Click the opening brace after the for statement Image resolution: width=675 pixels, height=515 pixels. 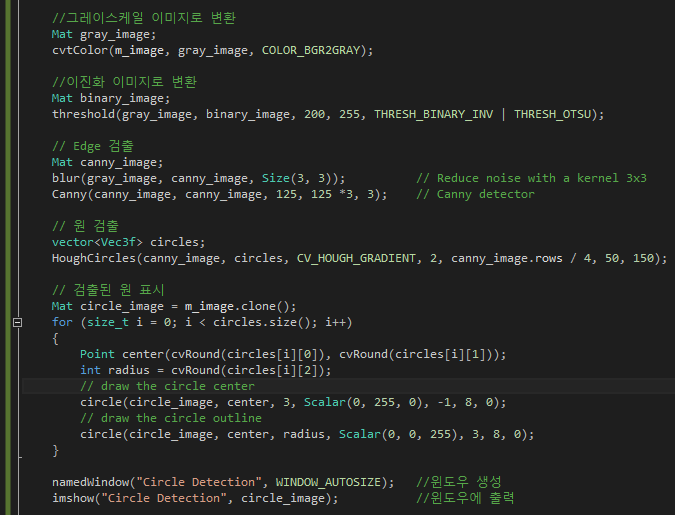point(55,338)
